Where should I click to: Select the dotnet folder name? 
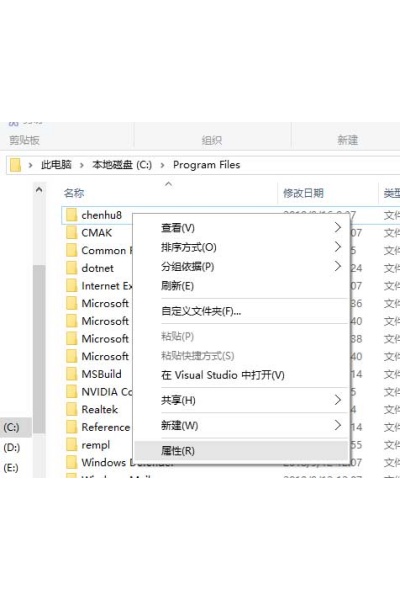pos(97,268)
